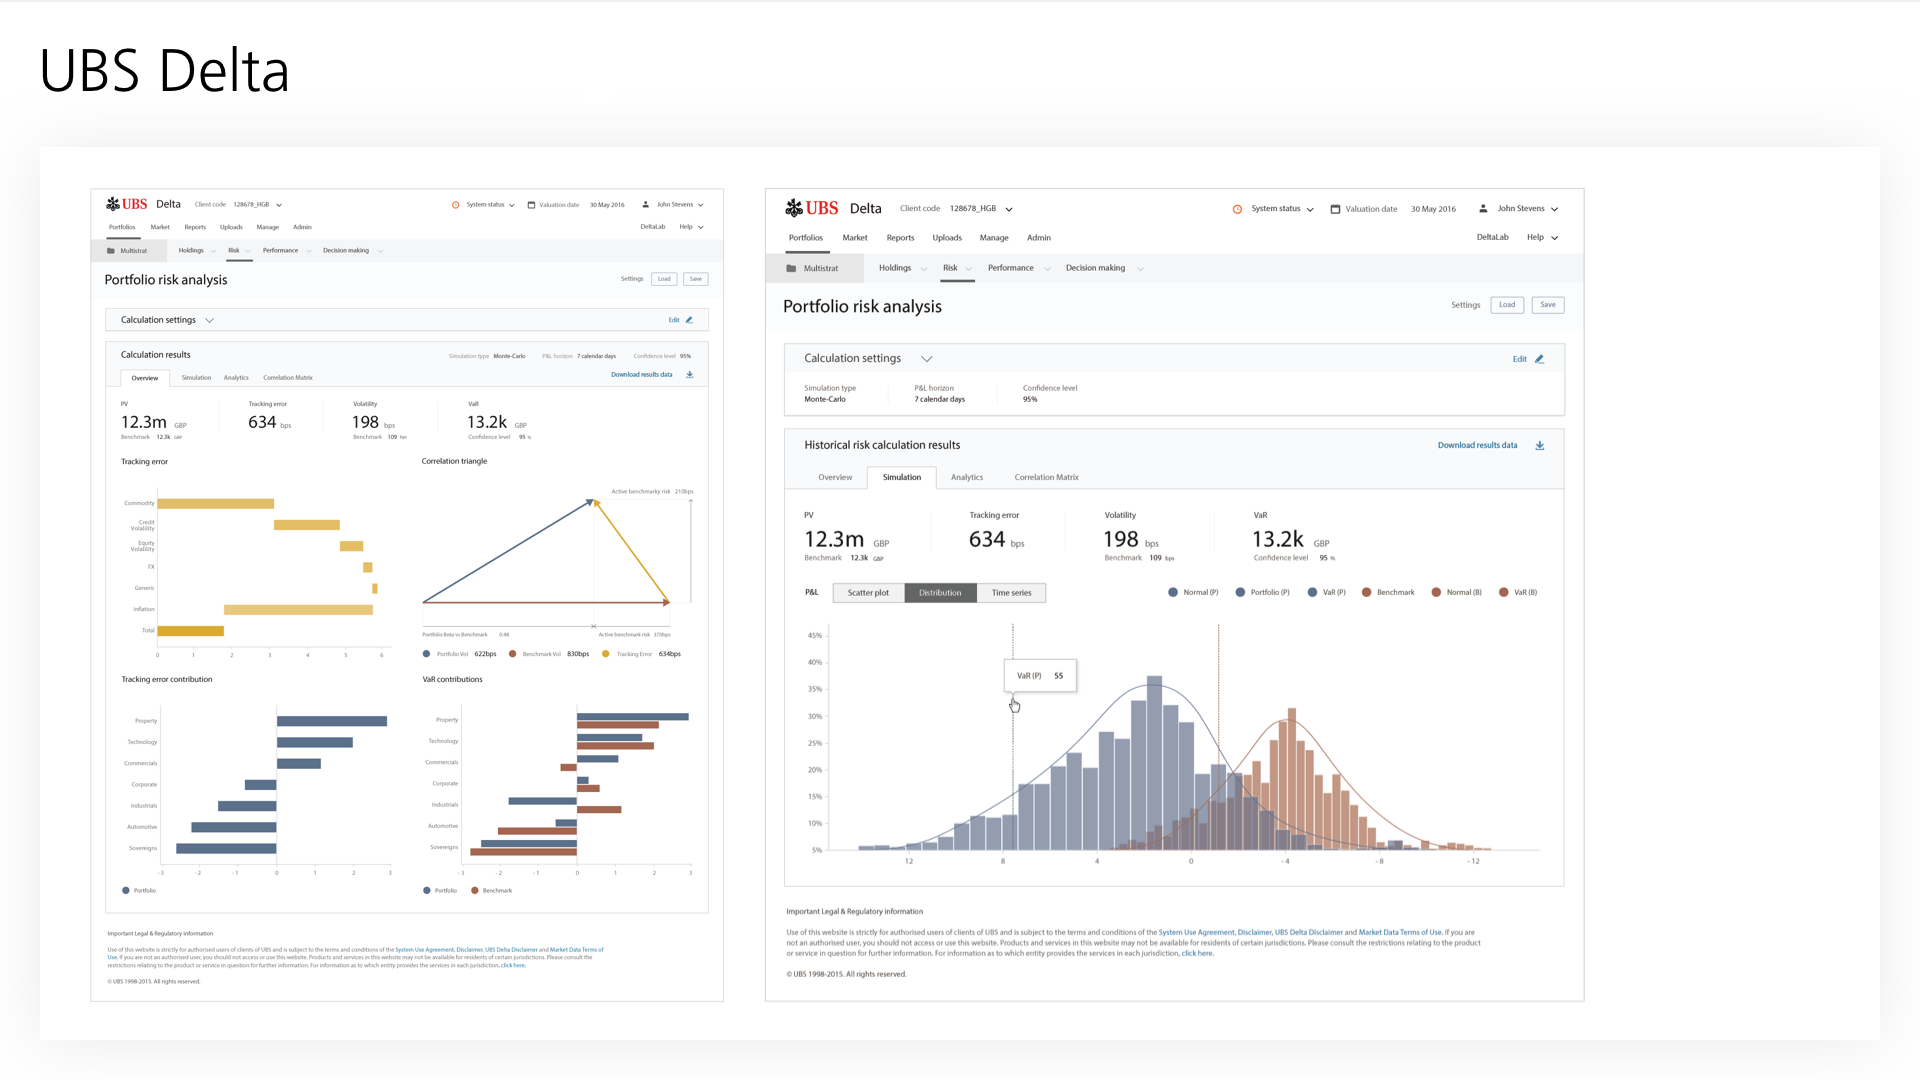Click the Valuation date calendar icon in right mockup

pos(1335,209)
